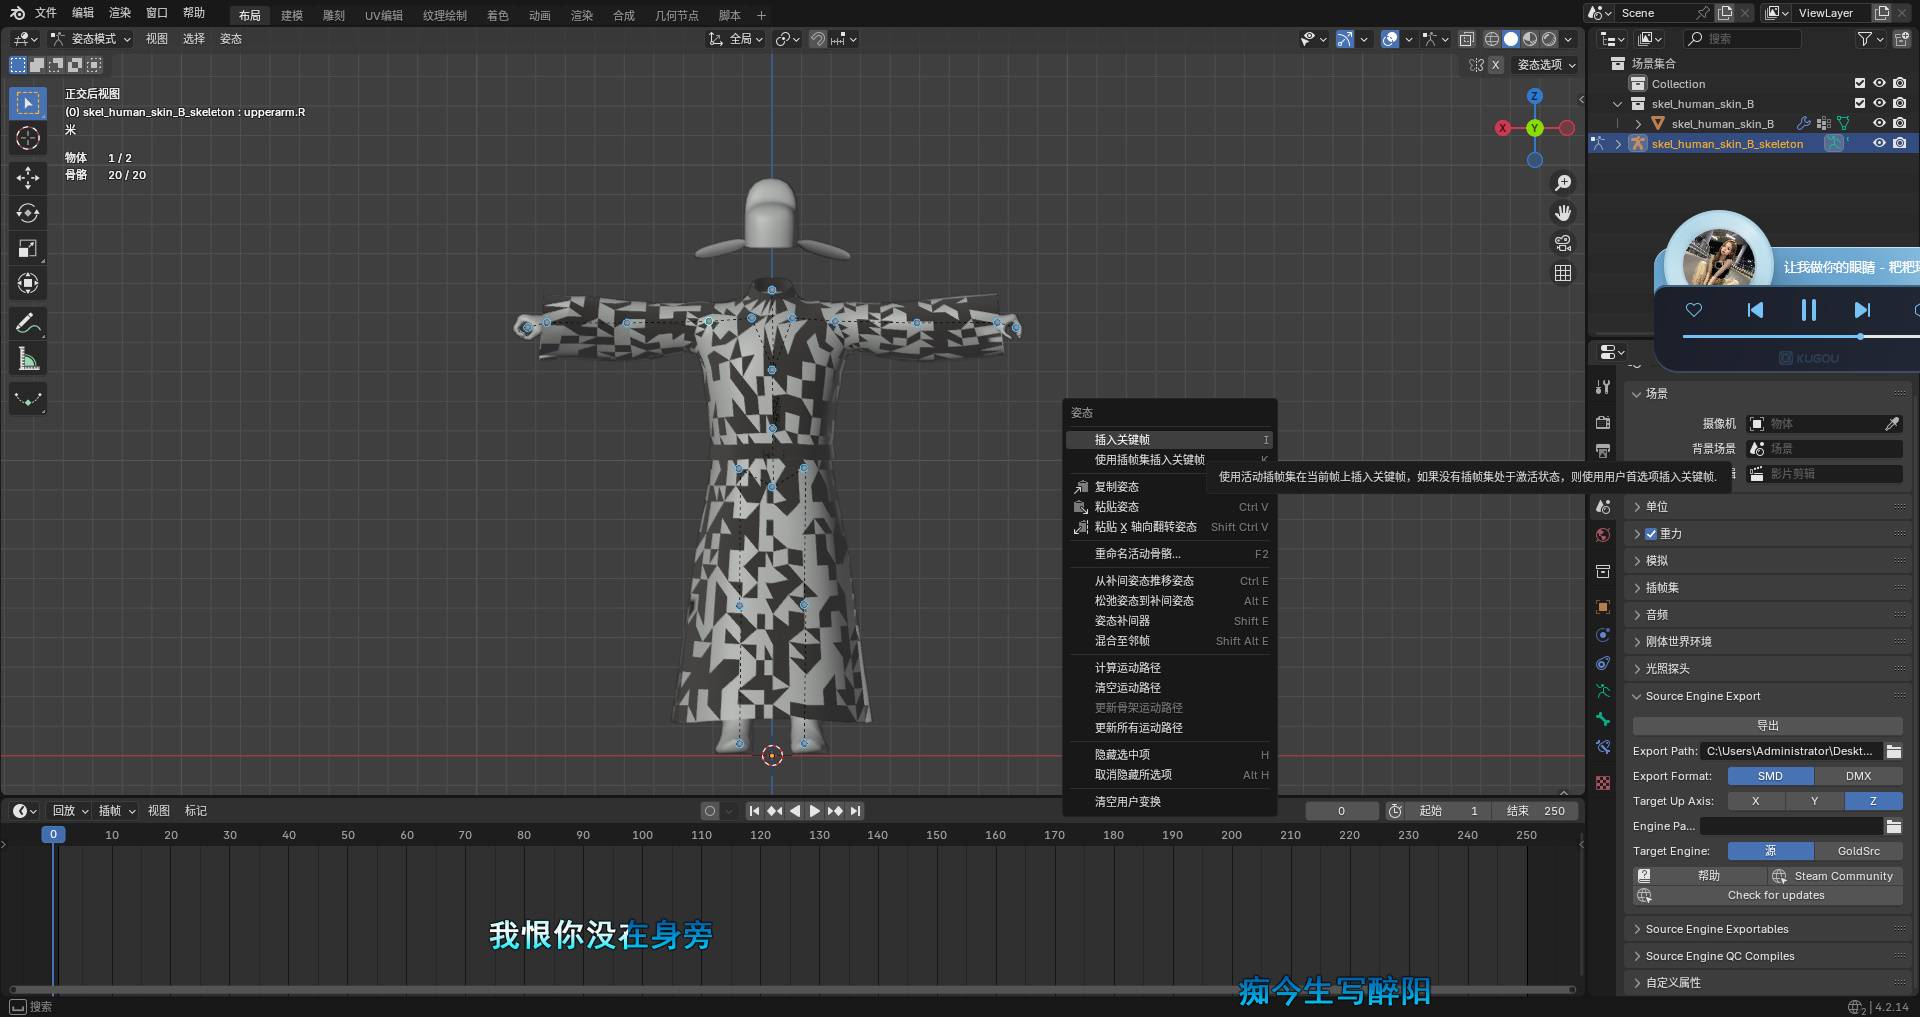The width and height of the screenshot is (1920, 1017).
Task: Open the 姿态选项 dropdown
Action: pyautogui.click(x=1546, y=65)
